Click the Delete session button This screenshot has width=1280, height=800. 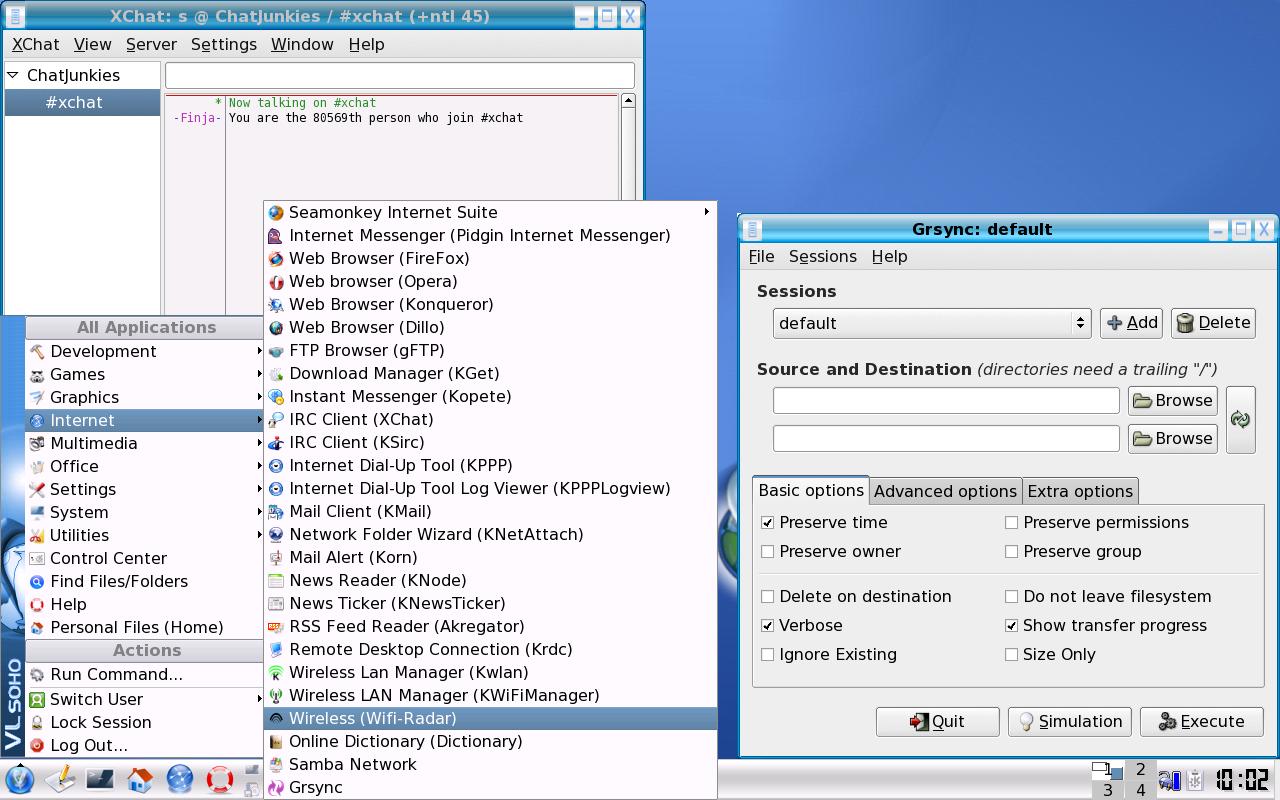1213,322
